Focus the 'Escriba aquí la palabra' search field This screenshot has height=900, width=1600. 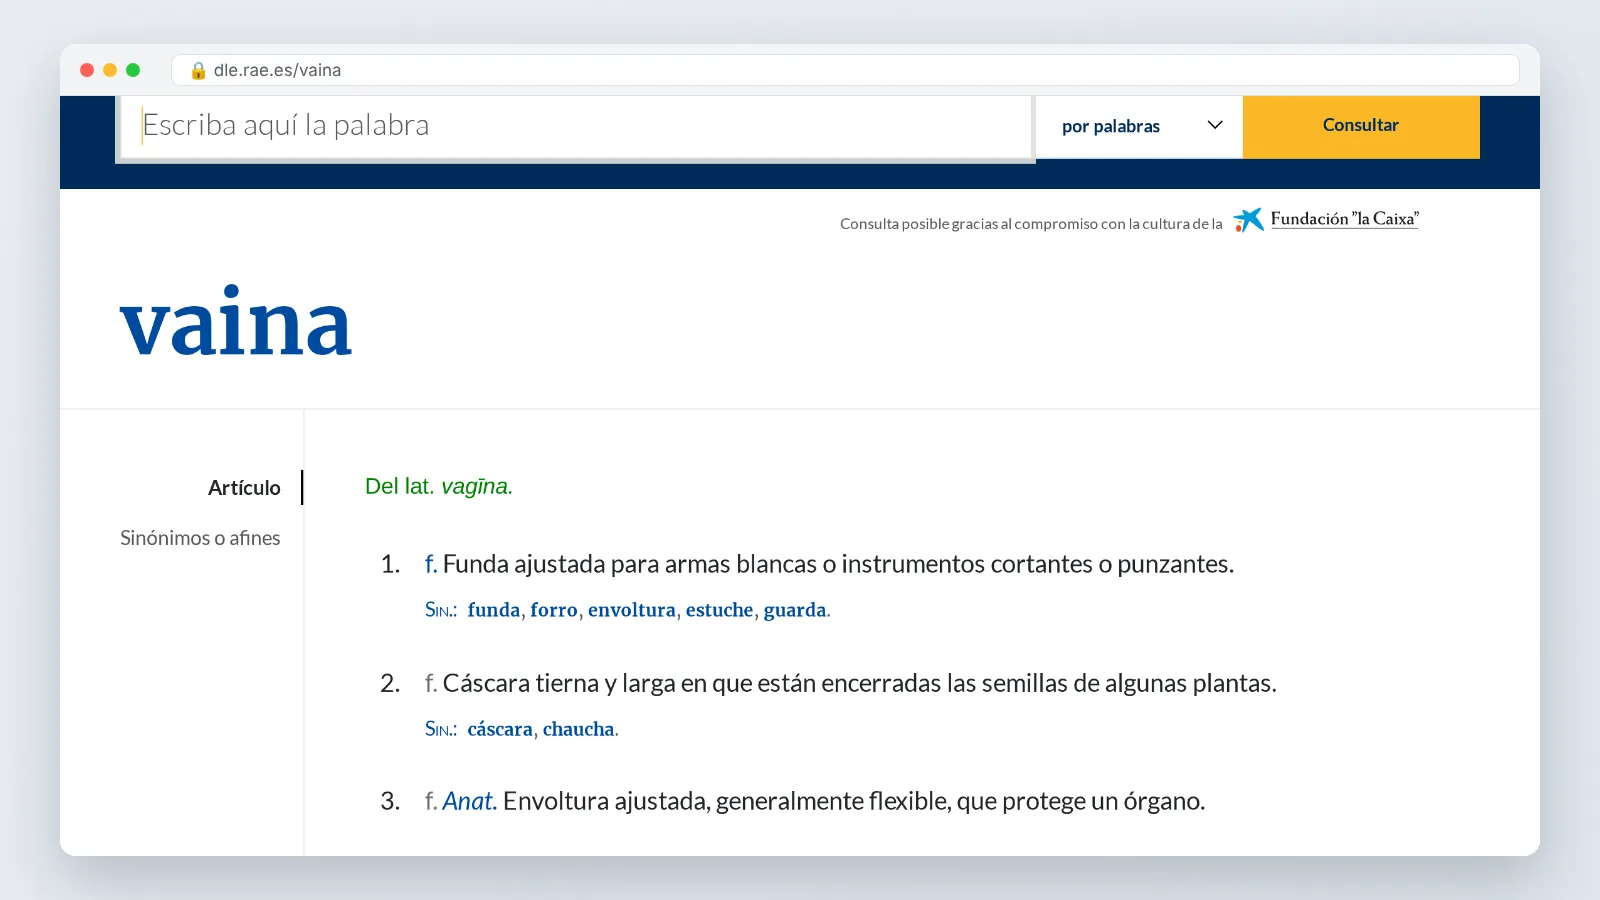(x=576, y=126)
